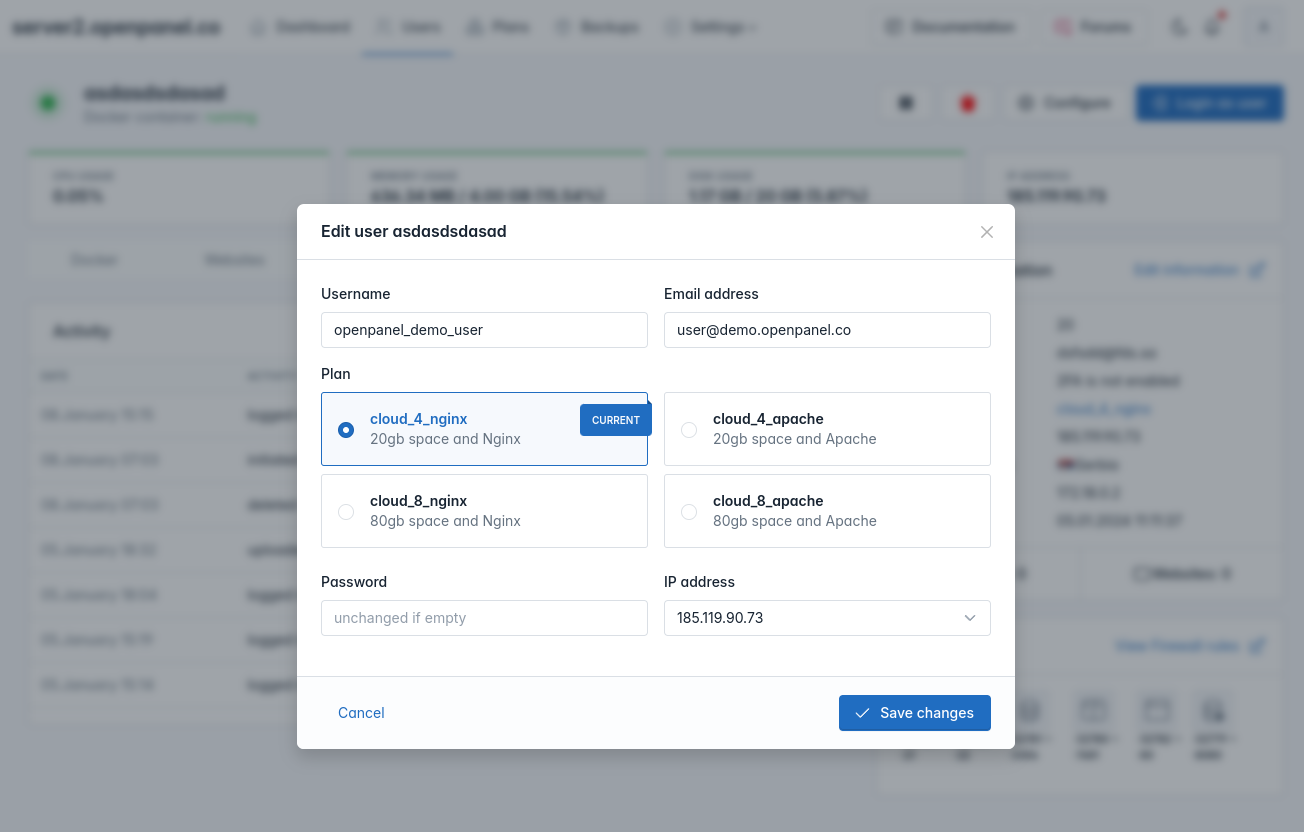Click the Password input field

tap(484, 618)
